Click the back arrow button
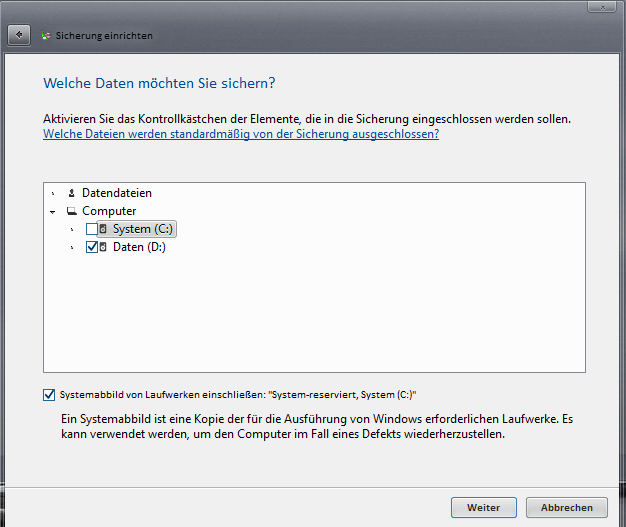 pyautogui.click(x=19, y=35)
